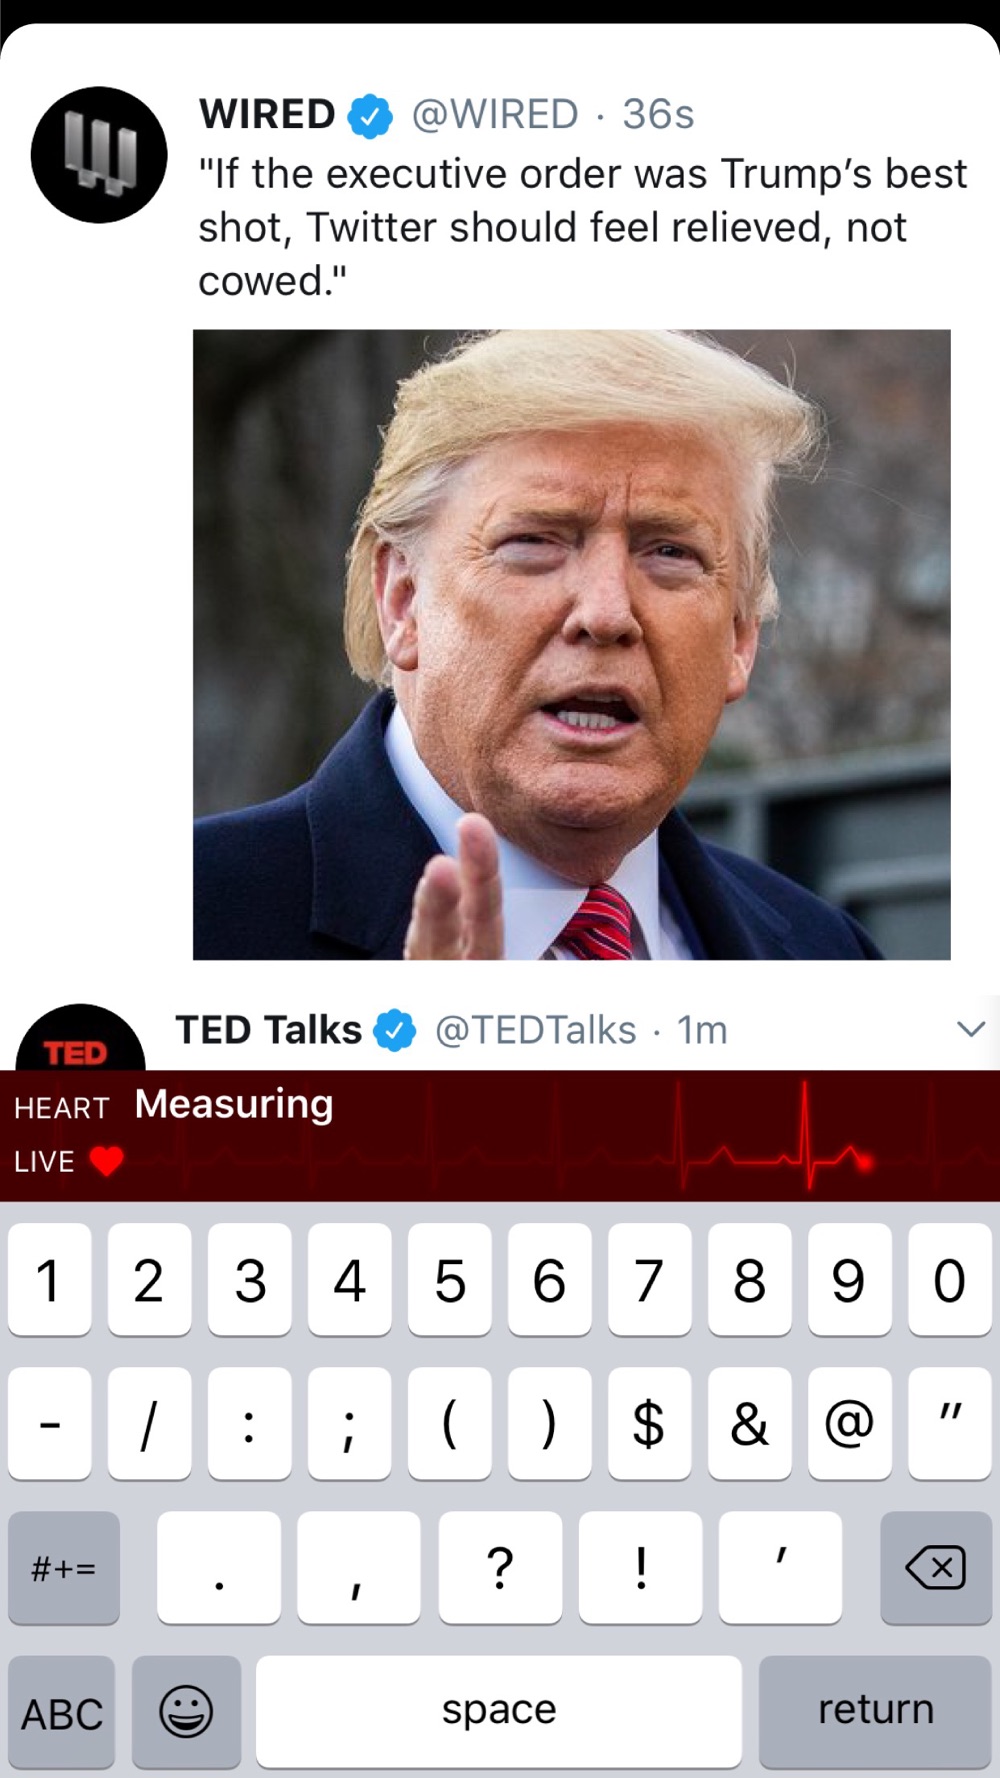Tap the red live heart icon
1000x1778 pixels.
[106, 1161]
